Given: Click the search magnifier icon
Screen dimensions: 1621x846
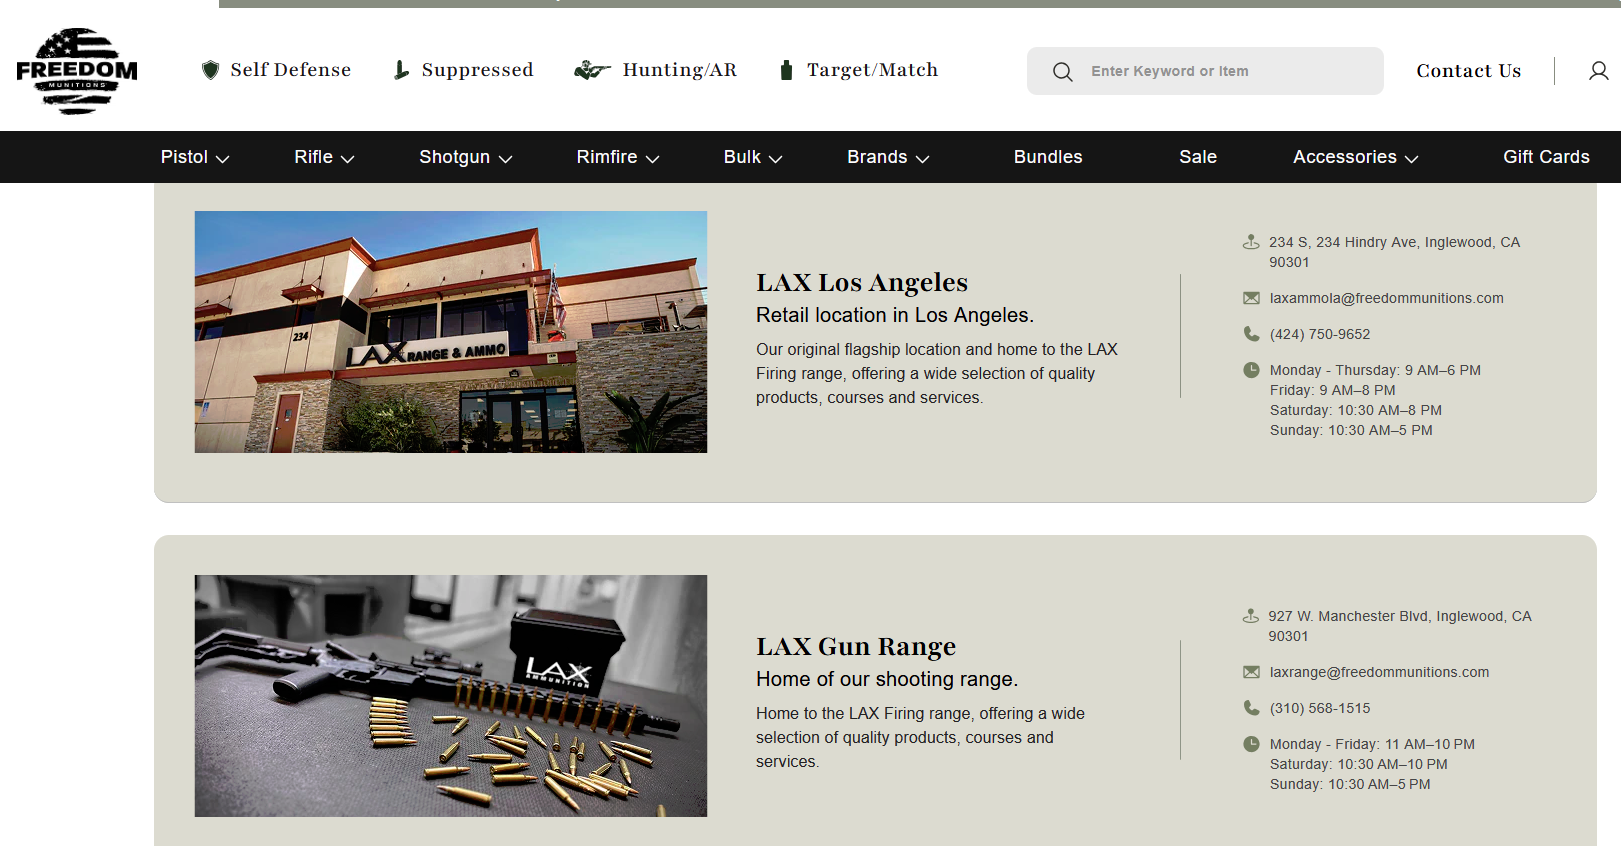Looking at the screenshot, I should click(x=1062, y=72).
